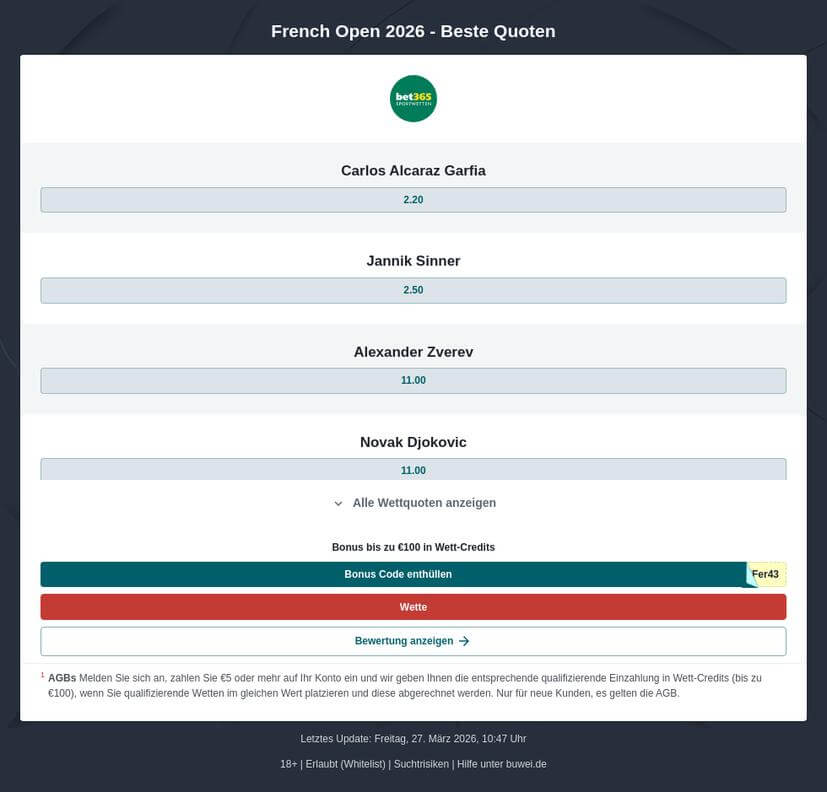This screenshot has width=827, height=792.
Task: Choose Alexander Zverev odds 11.00
Action: (x=413, y=380)
